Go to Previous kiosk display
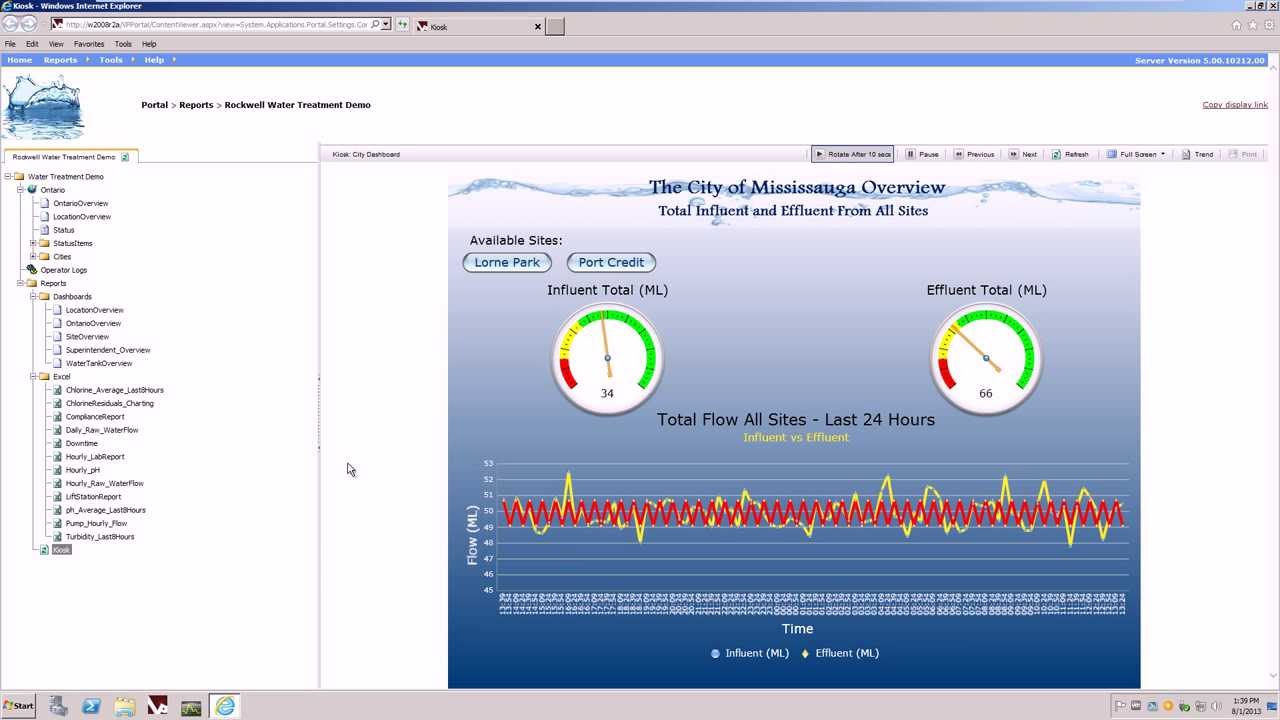This screenshot has width=1280, height=720. click(974, 154)
